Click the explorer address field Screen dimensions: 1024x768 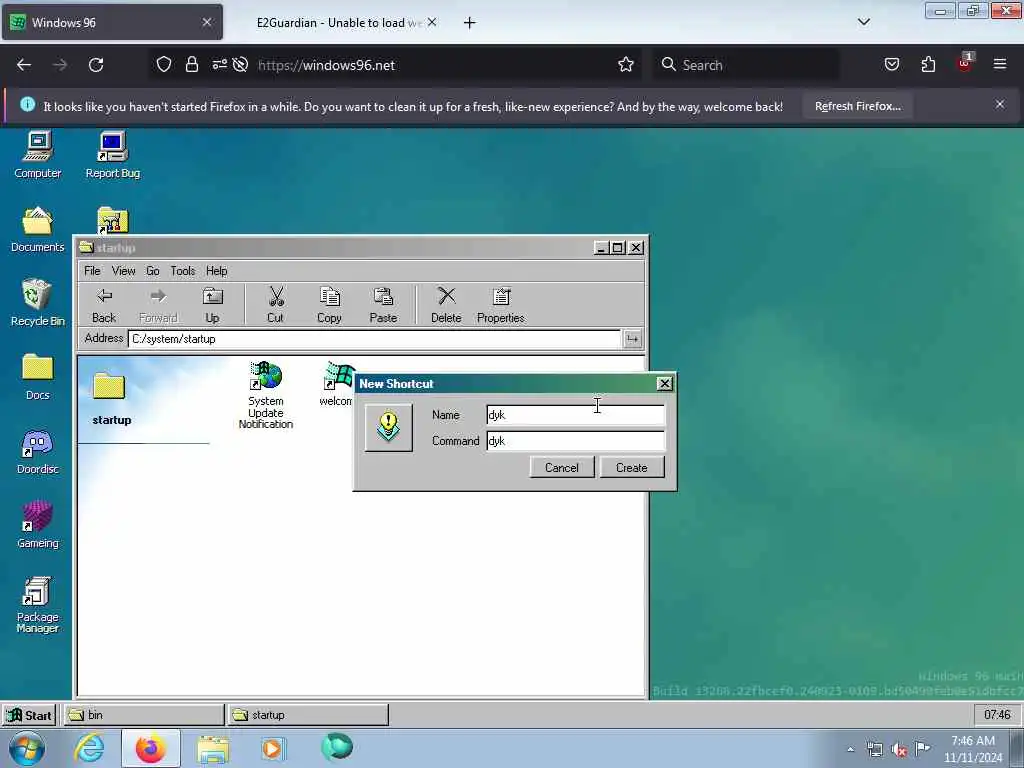coord(374,339)
